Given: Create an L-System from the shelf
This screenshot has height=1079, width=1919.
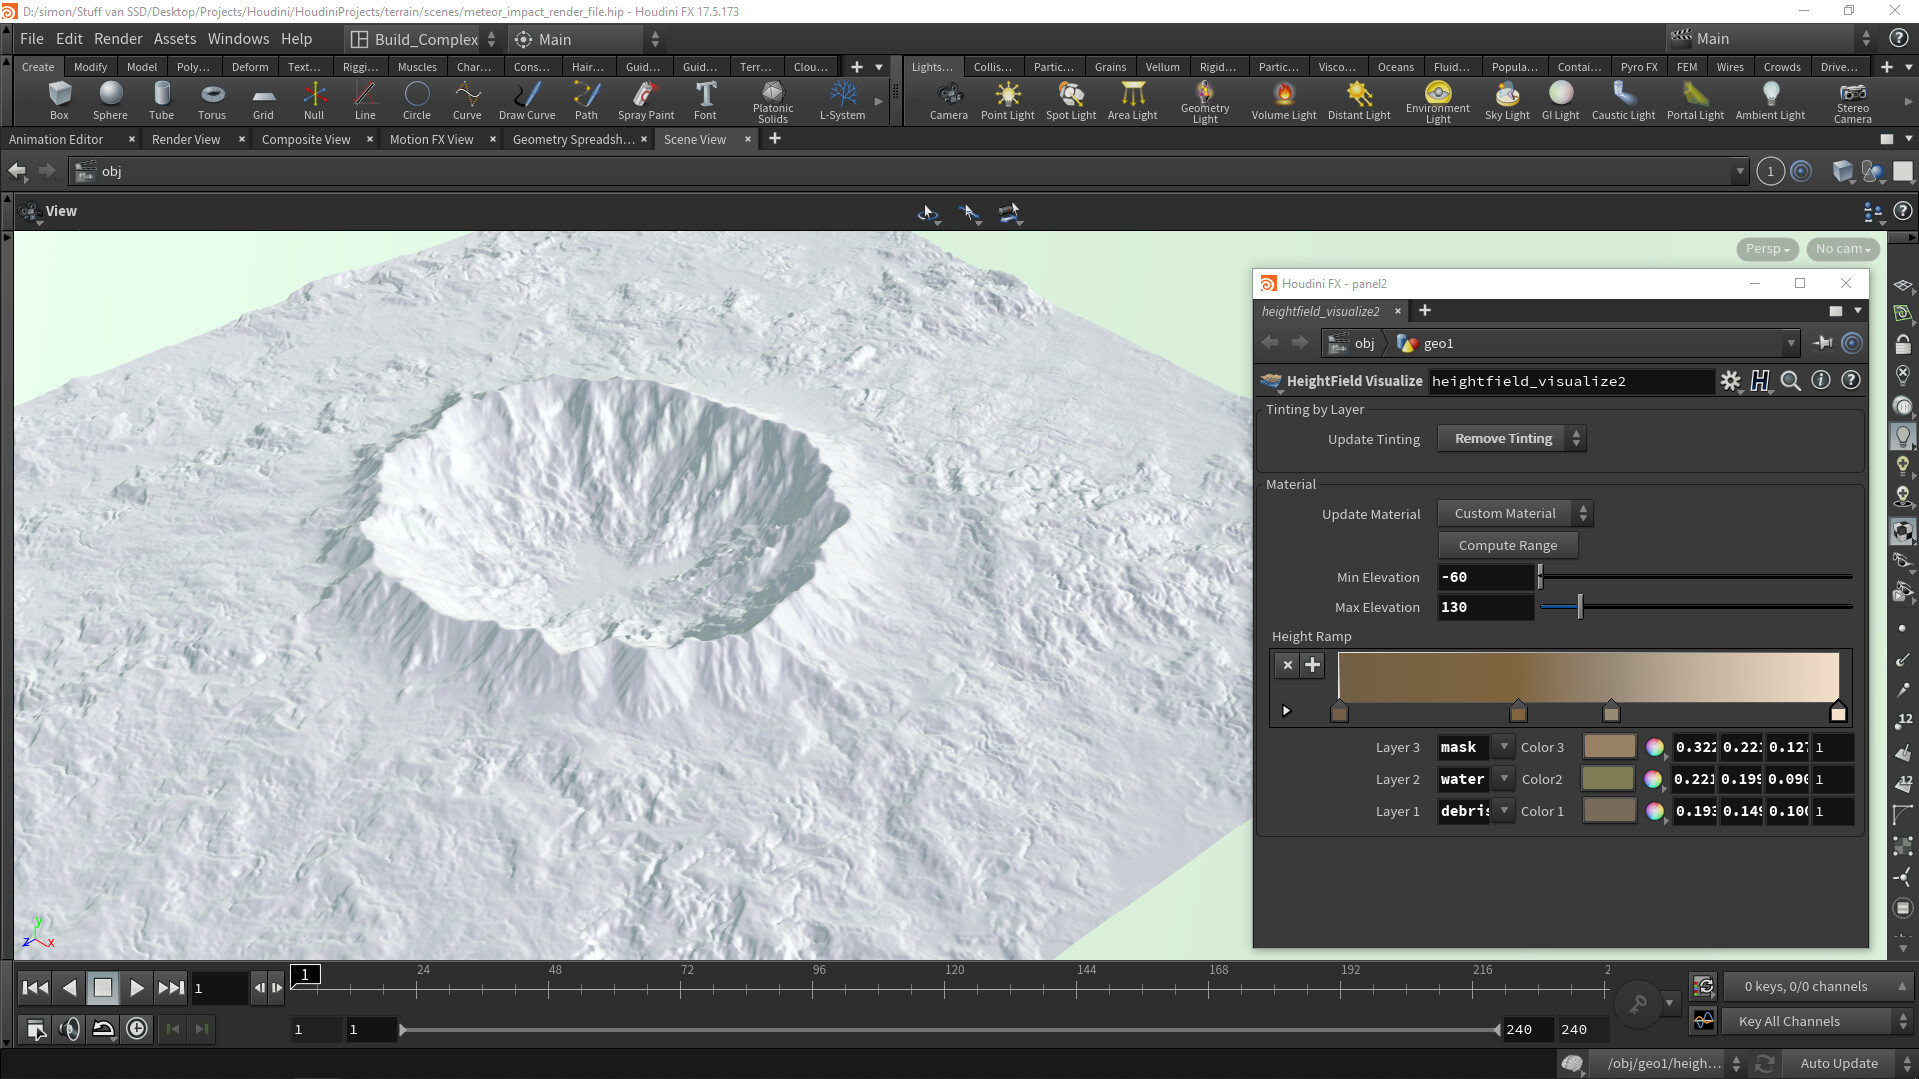Looking at the screenshot, I should pyautogui.click(x=841, y=100).
